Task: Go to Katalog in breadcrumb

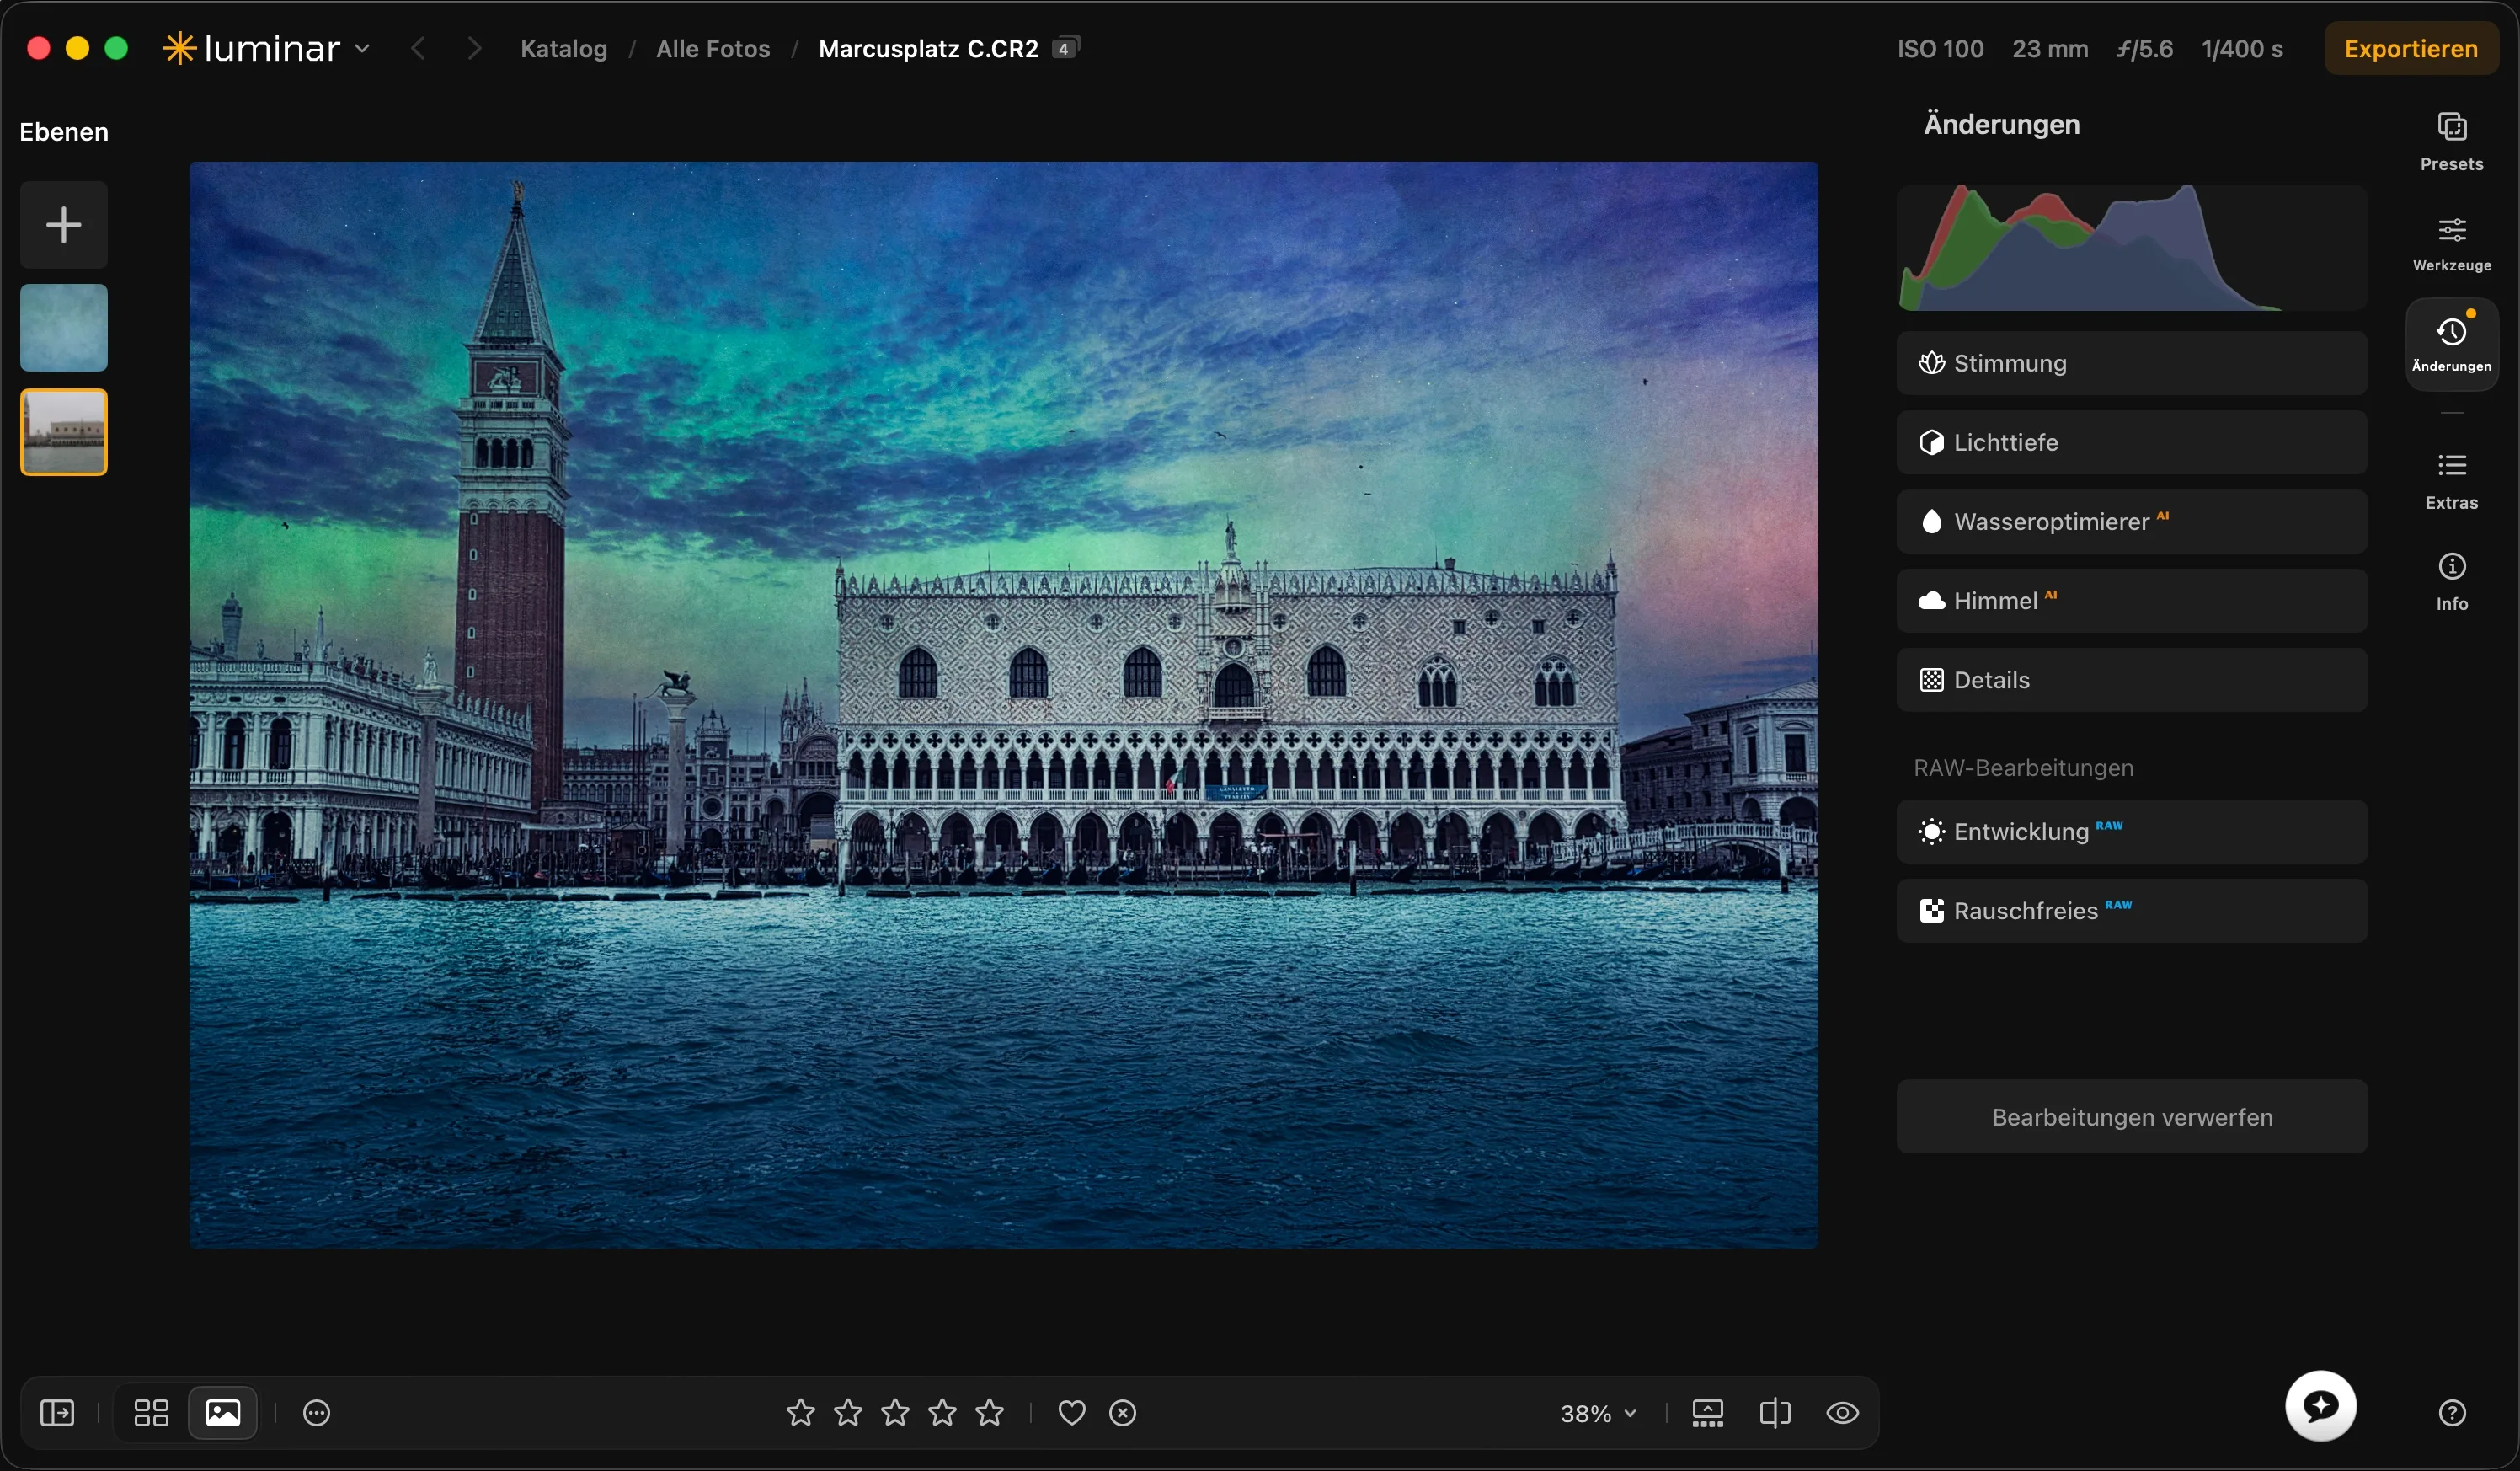Action: [x=564, y=49]
